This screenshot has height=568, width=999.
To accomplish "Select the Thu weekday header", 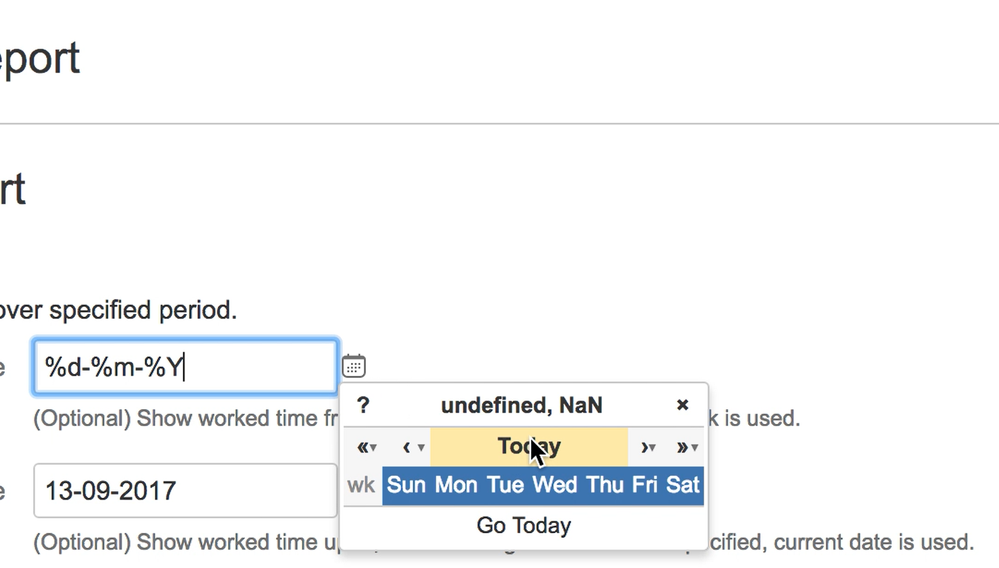I will tap(605, 485).
